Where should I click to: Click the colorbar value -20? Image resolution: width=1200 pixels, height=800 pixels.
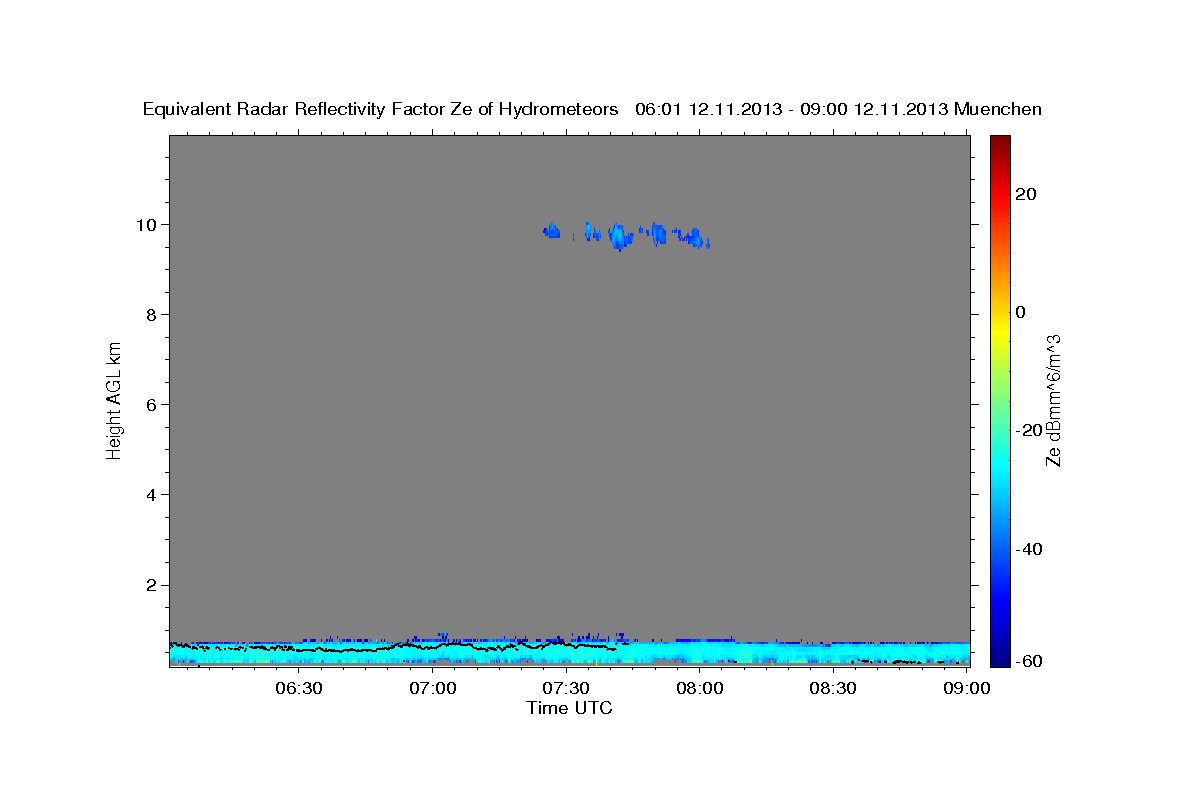[x=1027, y=430]
